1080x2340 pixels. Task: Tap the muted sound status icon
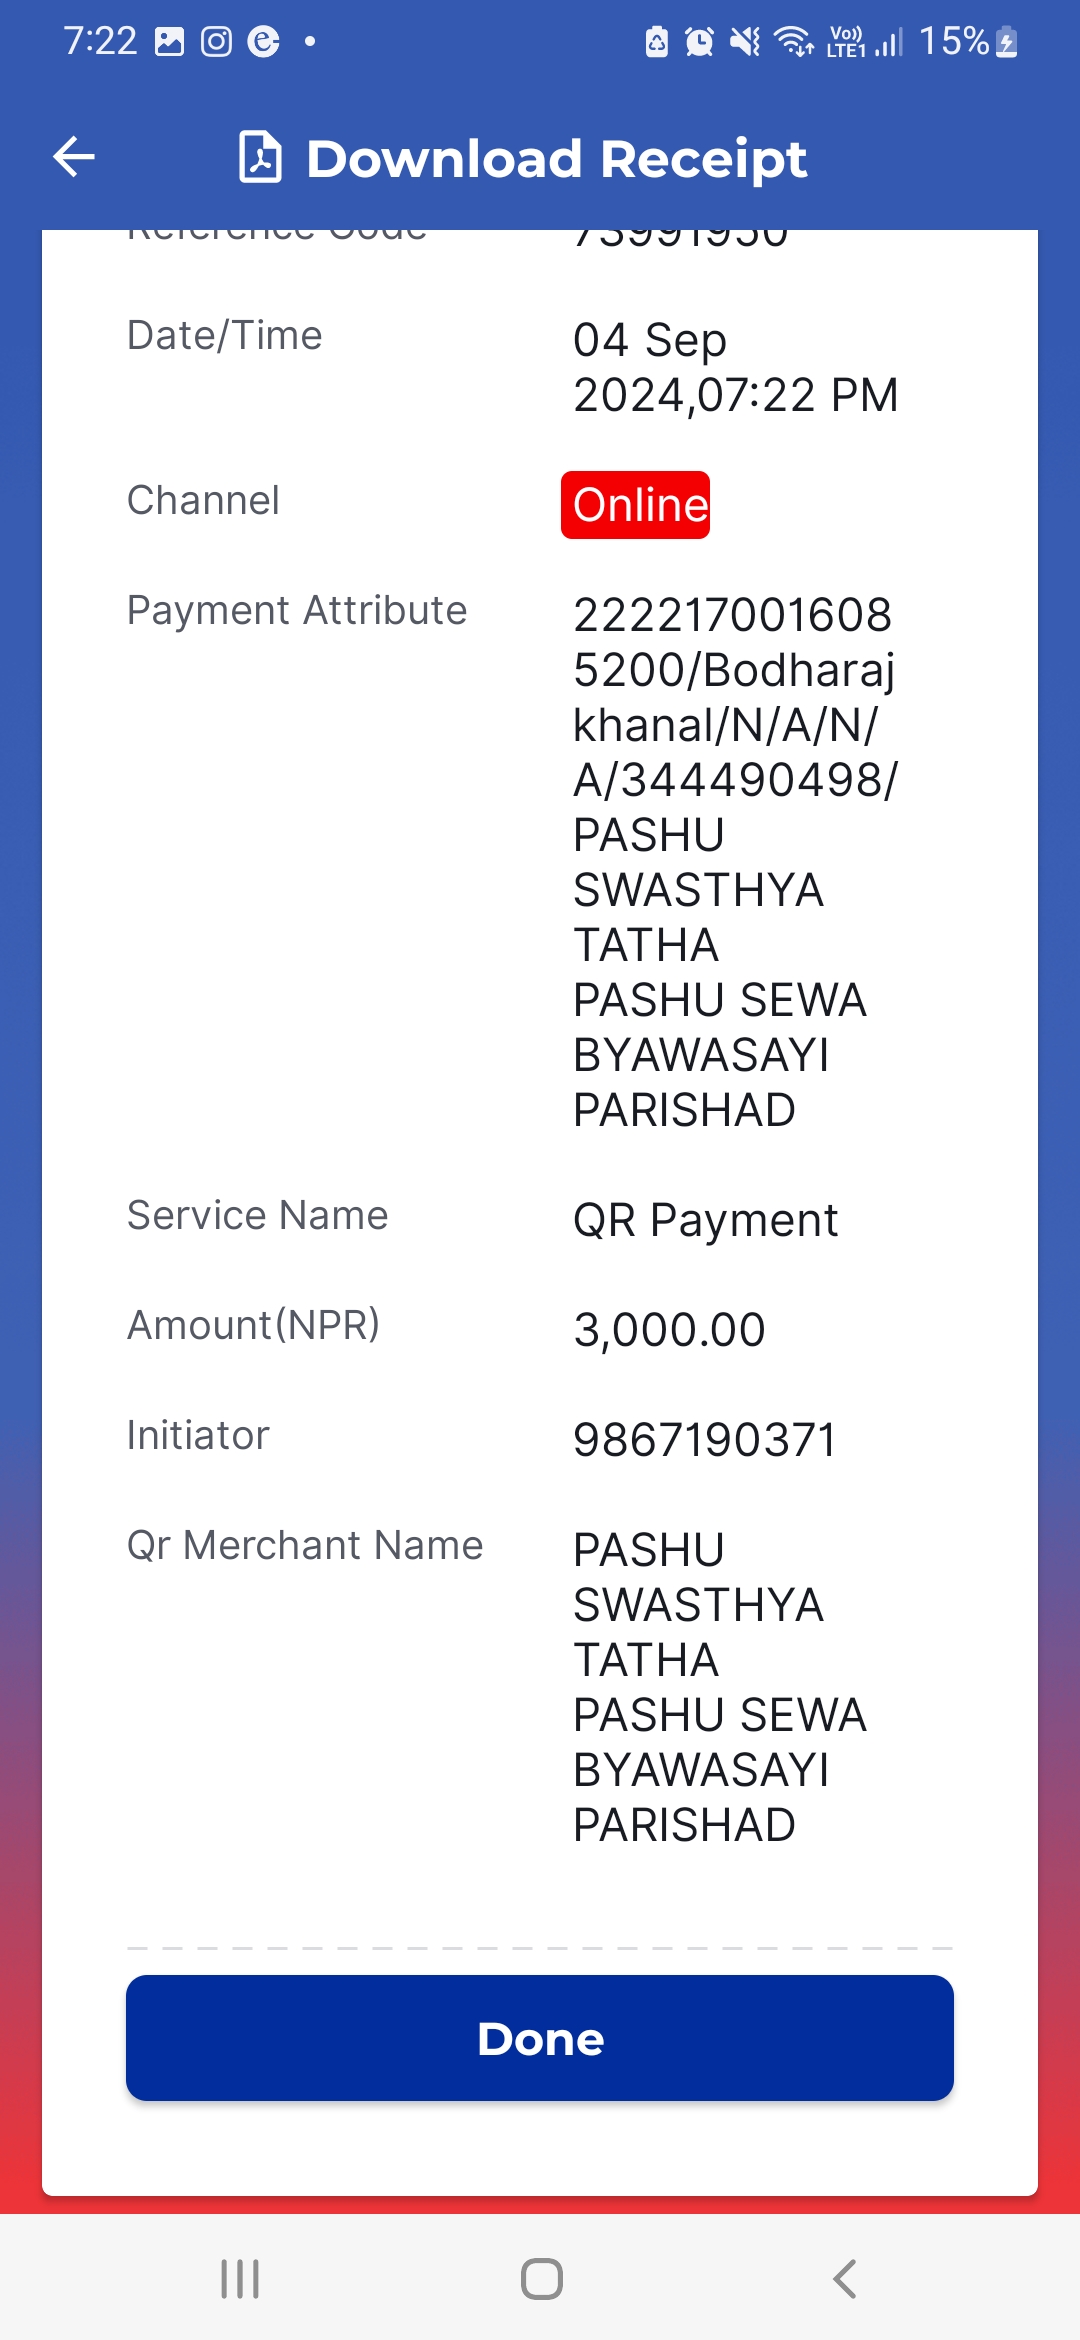tap(745, 42)
